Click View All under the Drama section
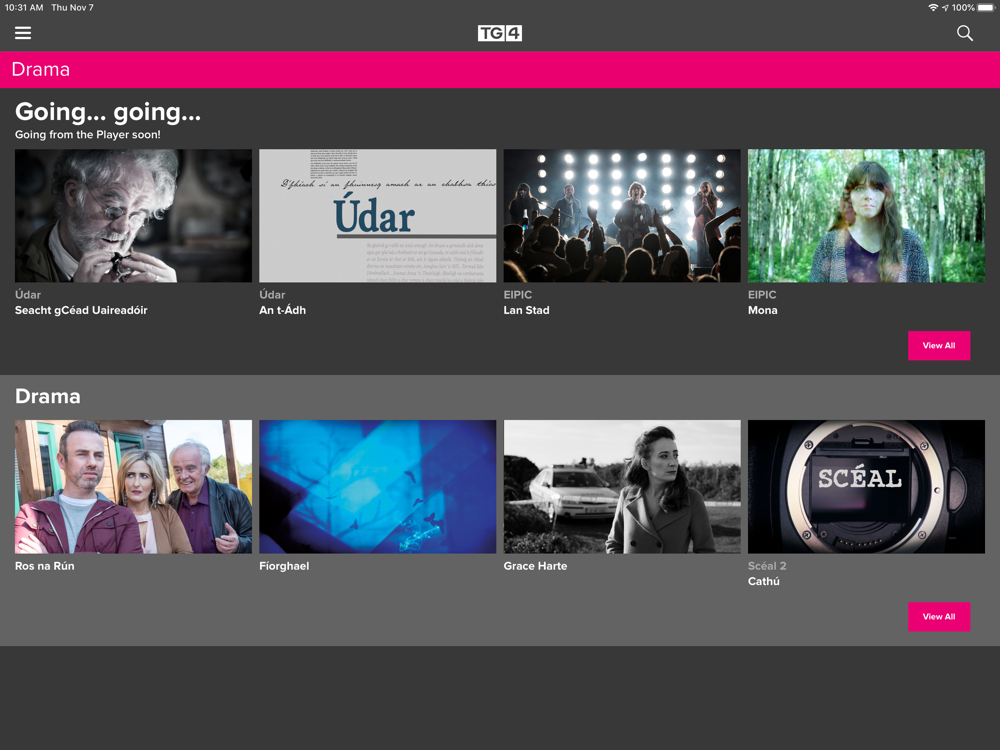This screenshot has width=1000, height=750. (x=939, y=617)
